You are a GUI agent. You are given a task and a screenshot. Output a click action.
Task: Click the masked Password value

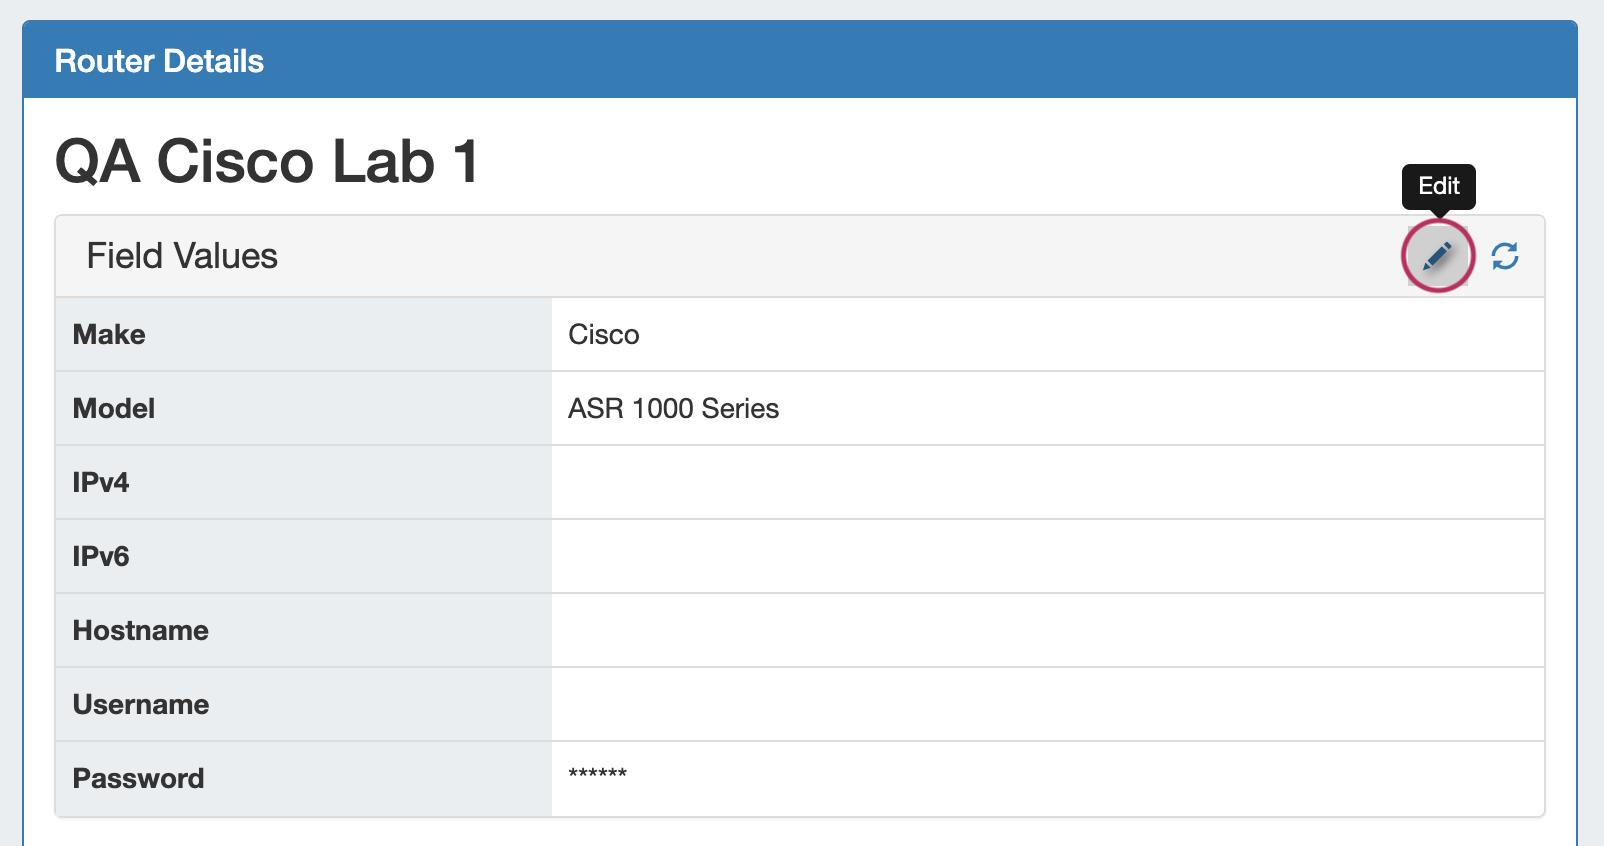tap(598, 774)
